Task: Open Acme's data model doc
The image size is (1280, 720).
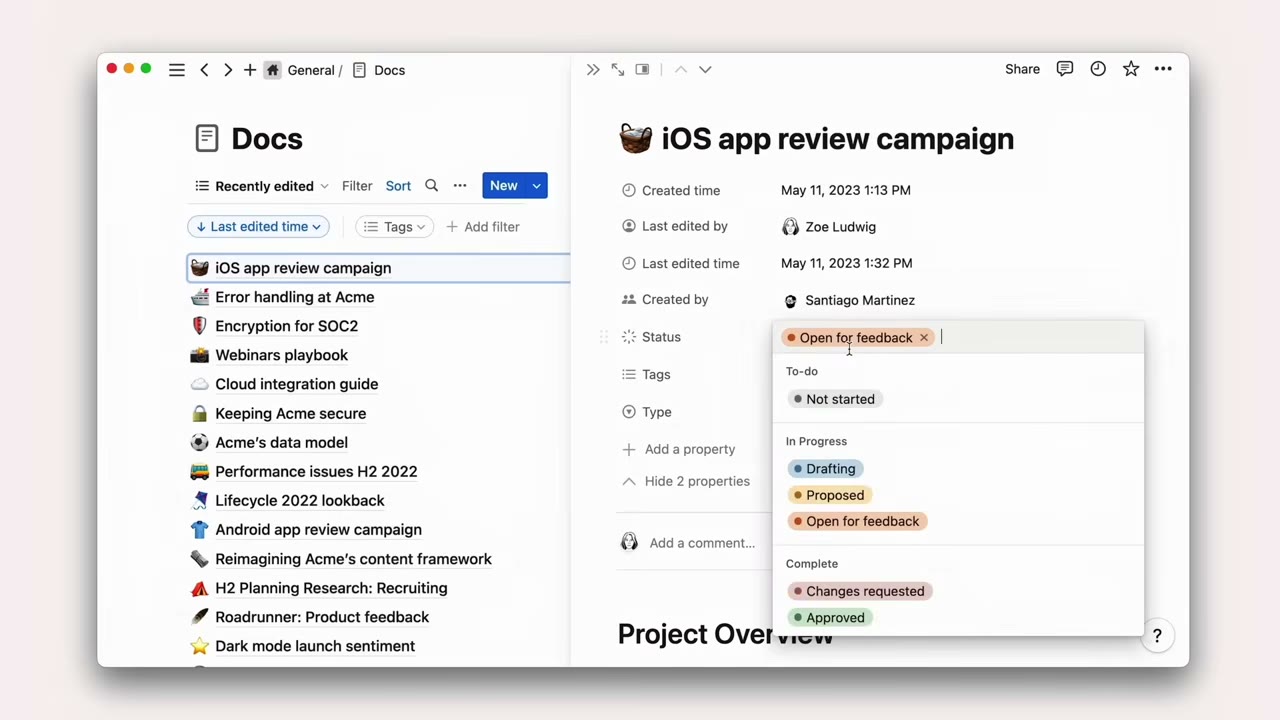Action: click(281, 442)
